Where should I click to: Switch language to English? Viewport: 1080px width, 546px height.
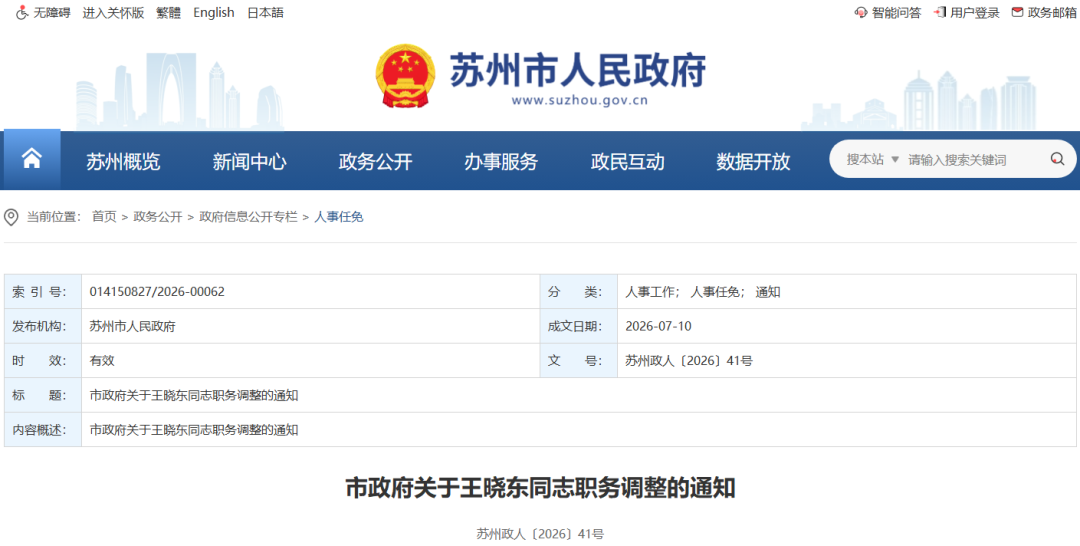click(214, 12)
